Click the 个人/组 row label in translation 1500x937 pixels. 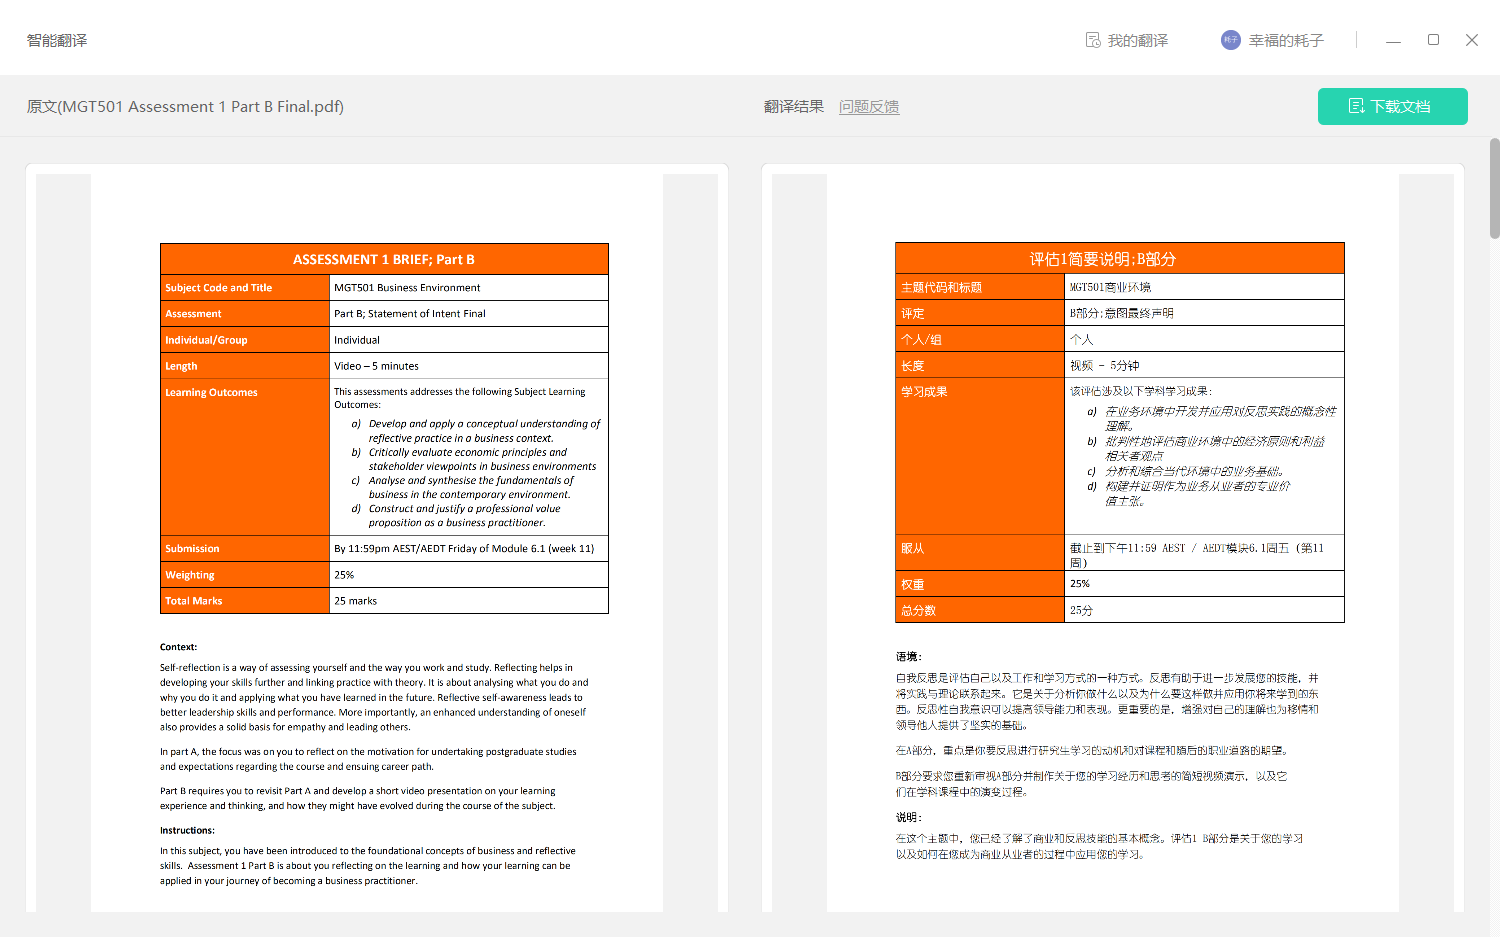pos(980,339)
